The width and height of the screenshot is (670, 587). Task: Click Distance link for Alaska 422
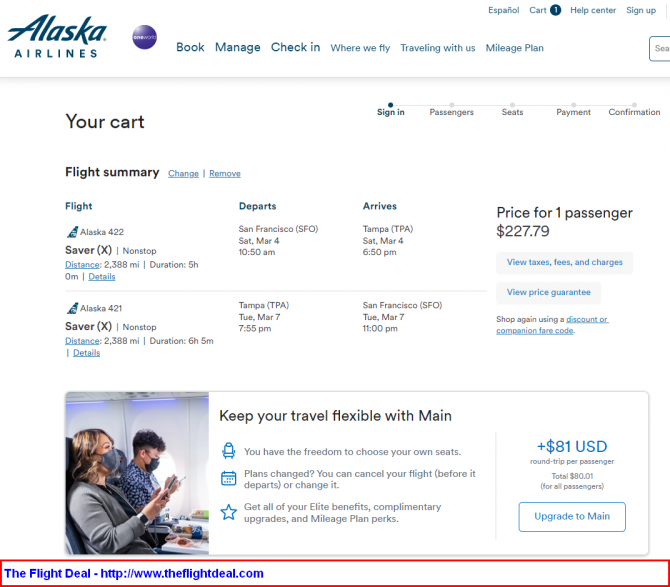point(82,265)
